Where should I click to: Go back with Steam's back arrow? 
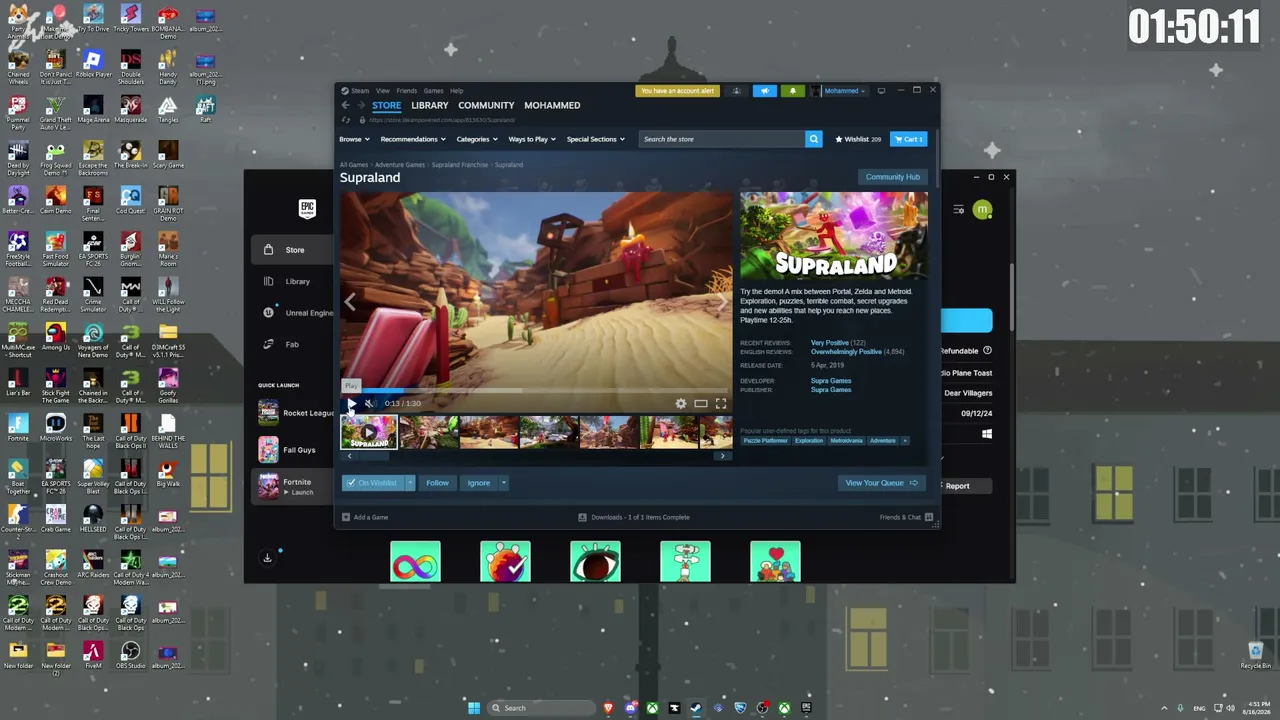[345, 105]
